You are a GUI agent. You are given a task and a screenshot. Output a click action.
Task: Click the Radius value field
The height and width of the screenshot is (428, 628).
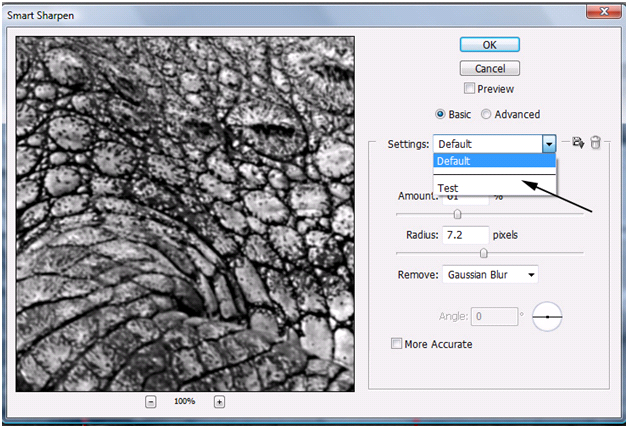[465, 235]
